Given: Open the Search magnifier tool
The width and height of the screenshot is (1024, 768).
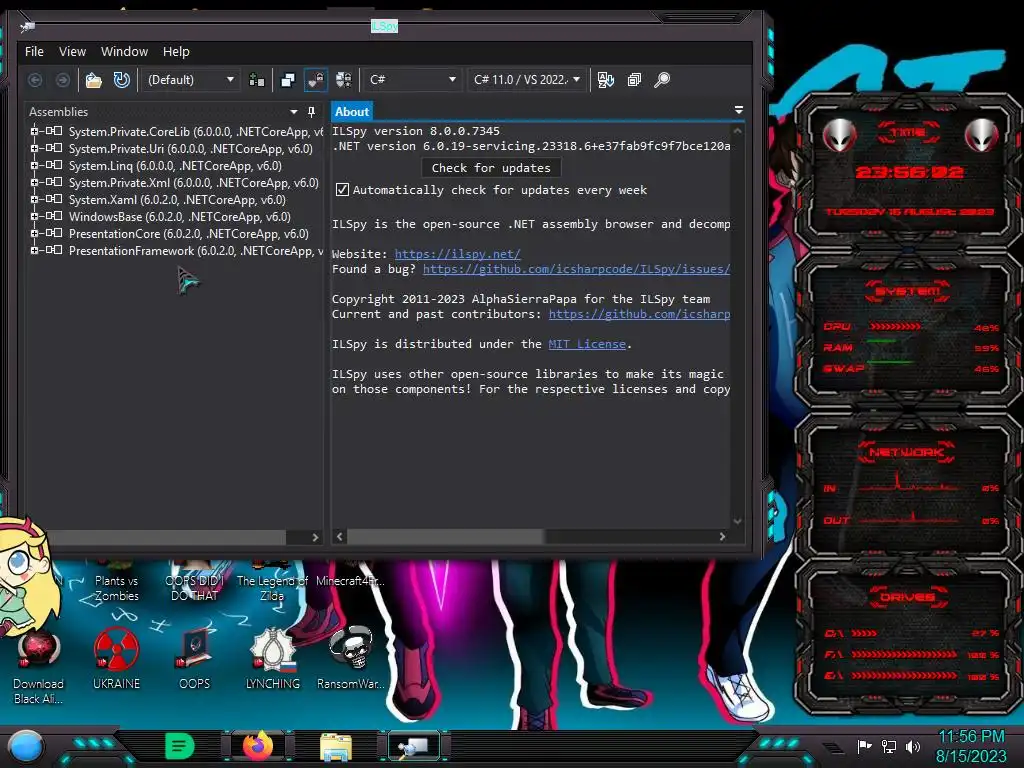Looking at the screenshot, I should [662, 80].
